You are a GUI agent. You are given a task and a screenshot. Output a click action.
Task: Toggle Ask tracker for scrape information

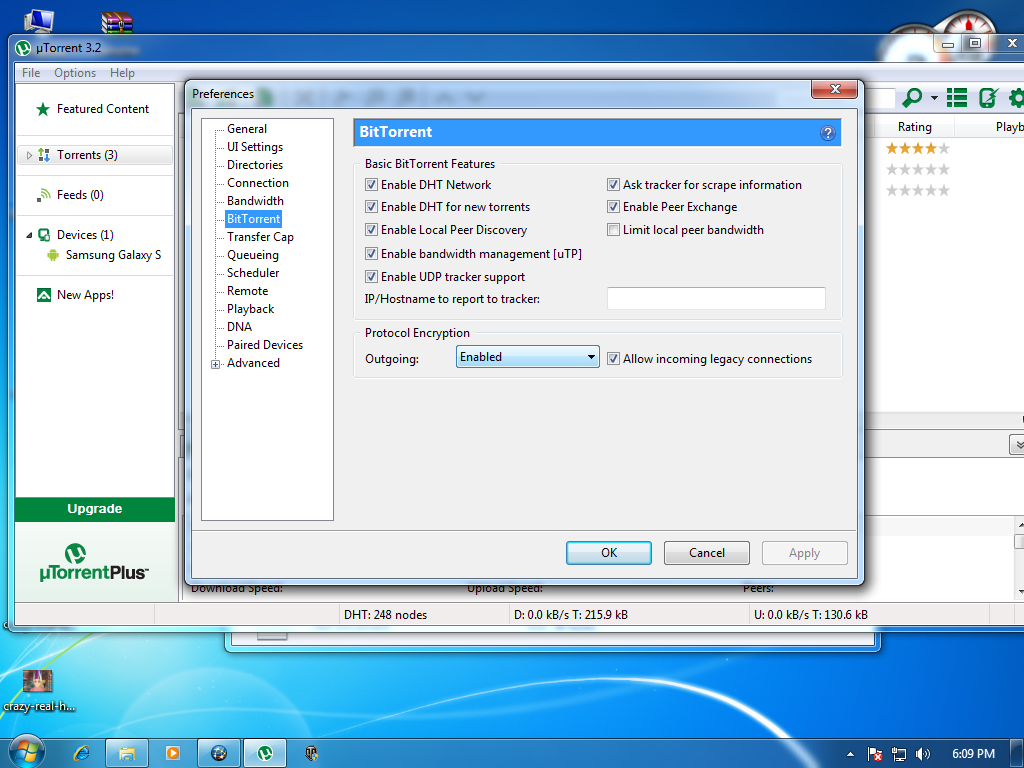(x=613, y=185)
